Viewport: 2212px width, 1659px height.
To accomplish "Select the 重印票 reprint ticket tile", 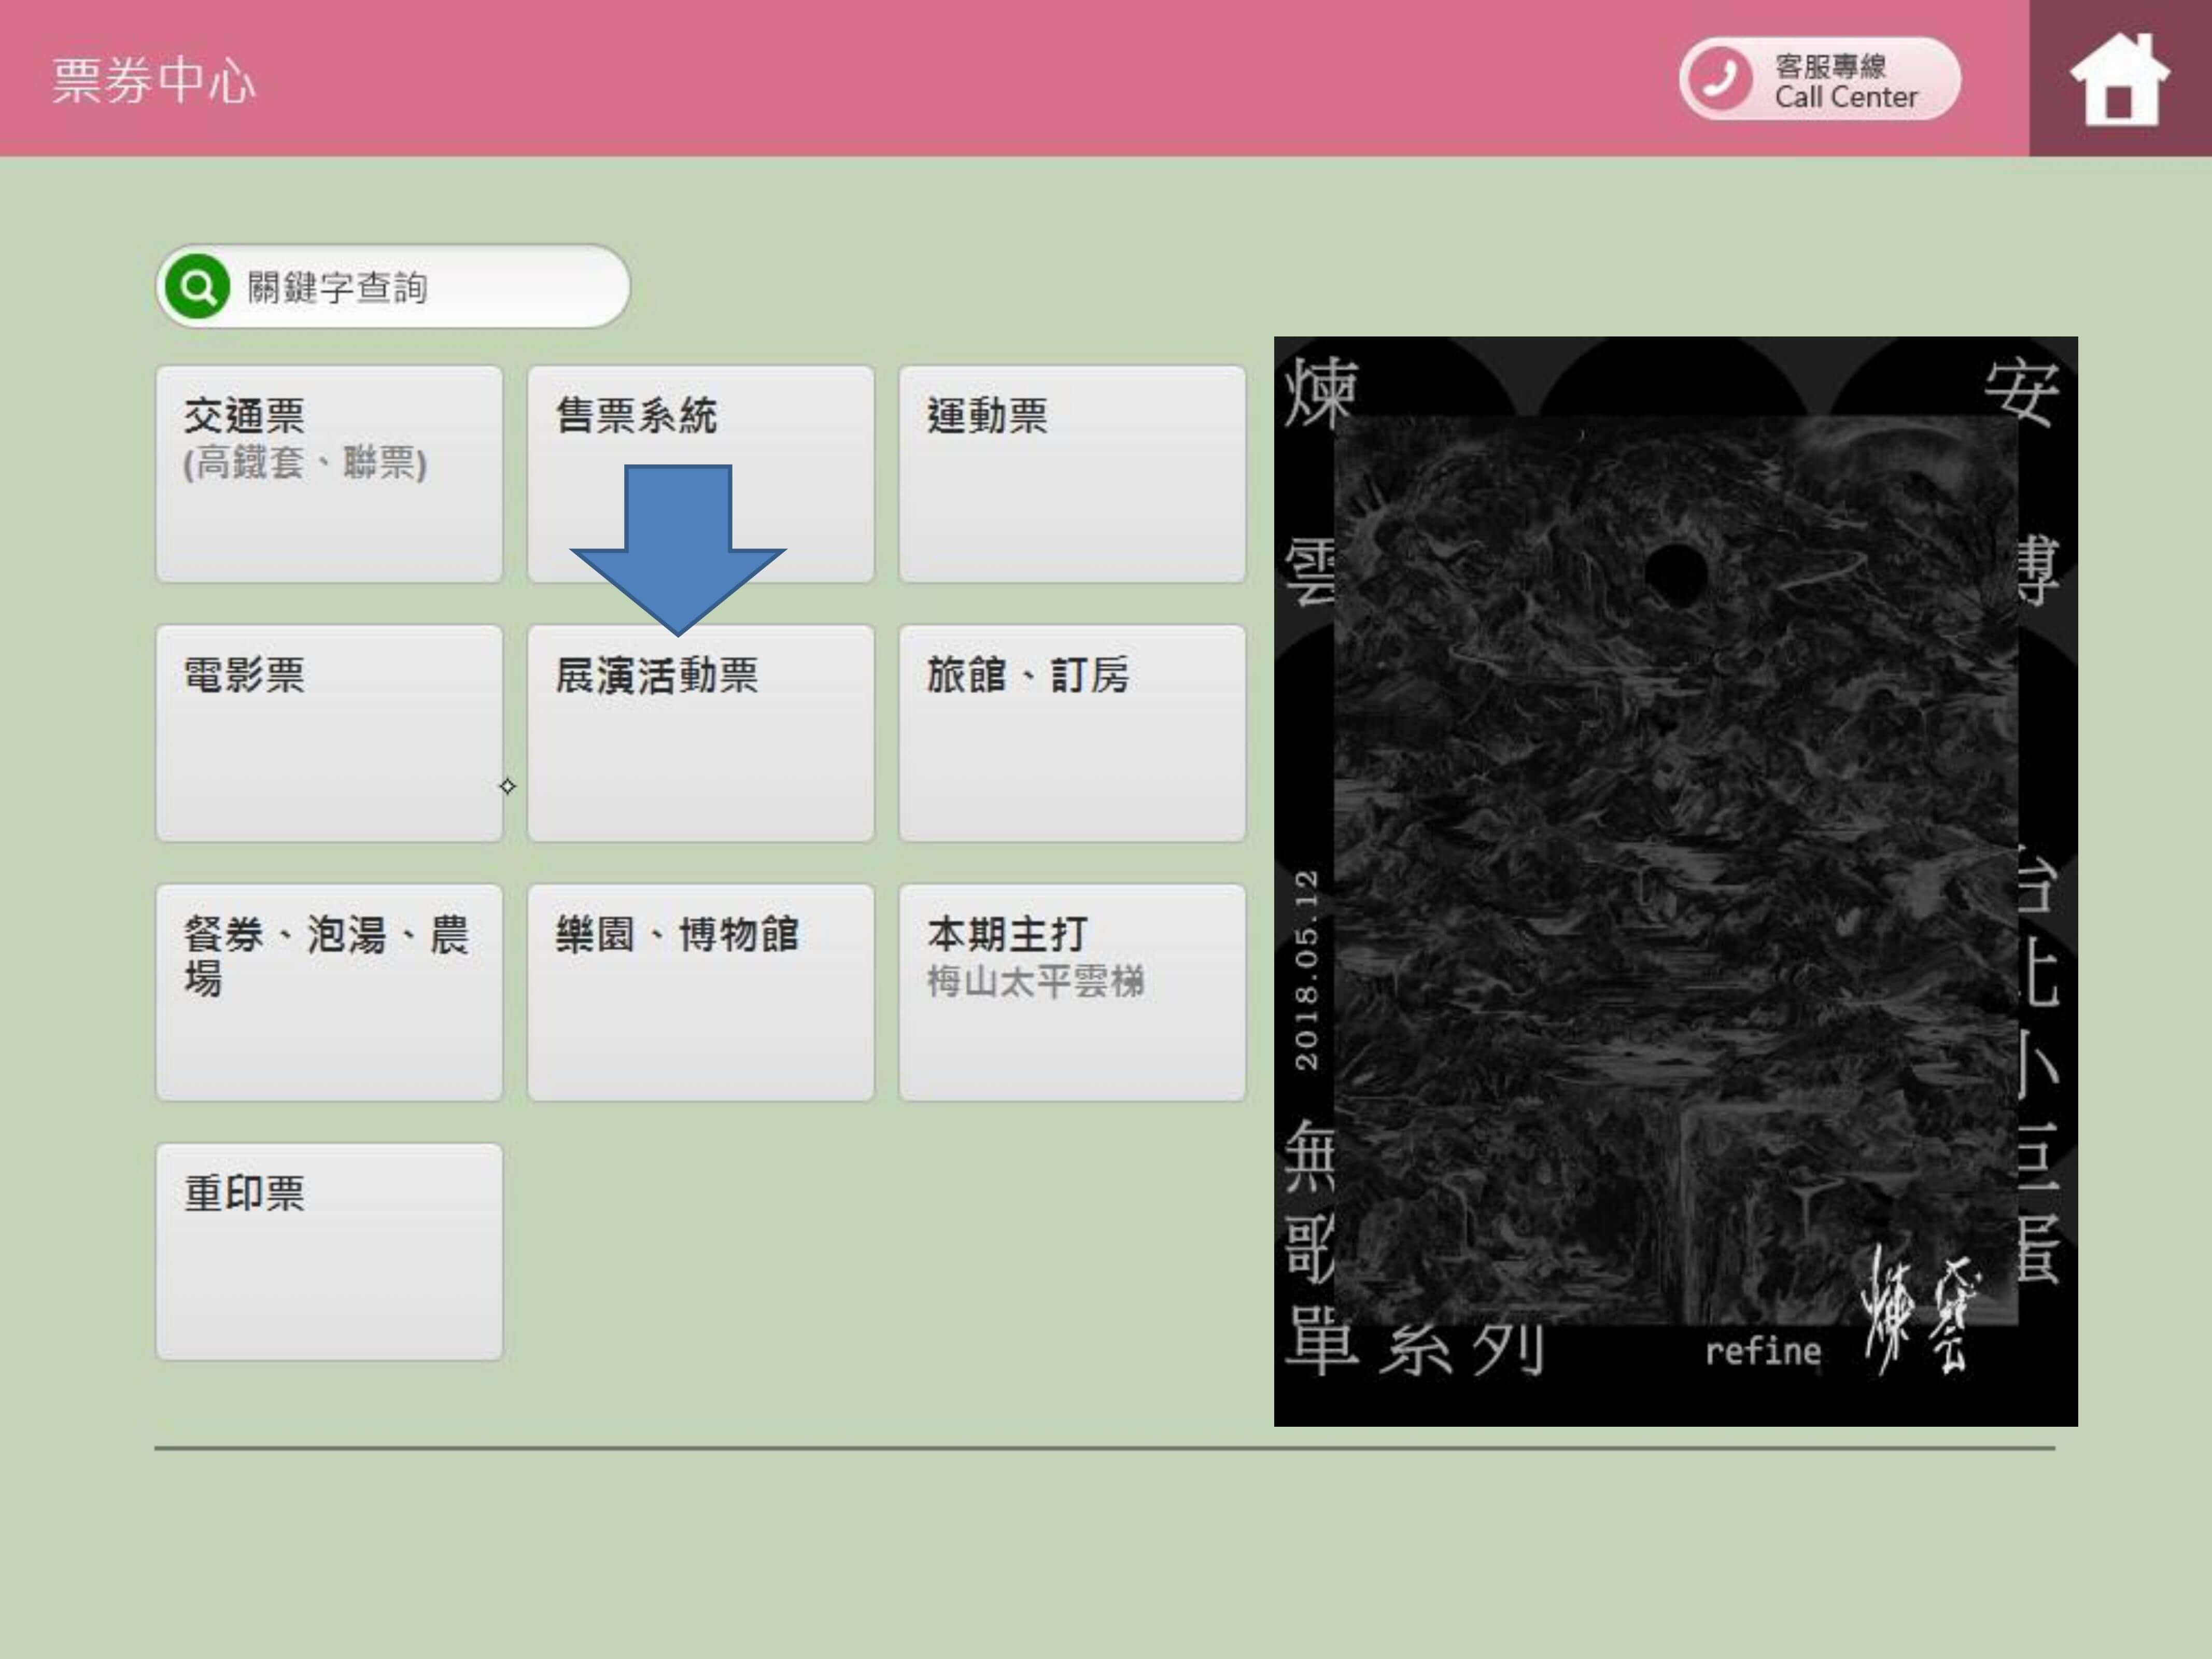I will click(x=329, y=1252).
